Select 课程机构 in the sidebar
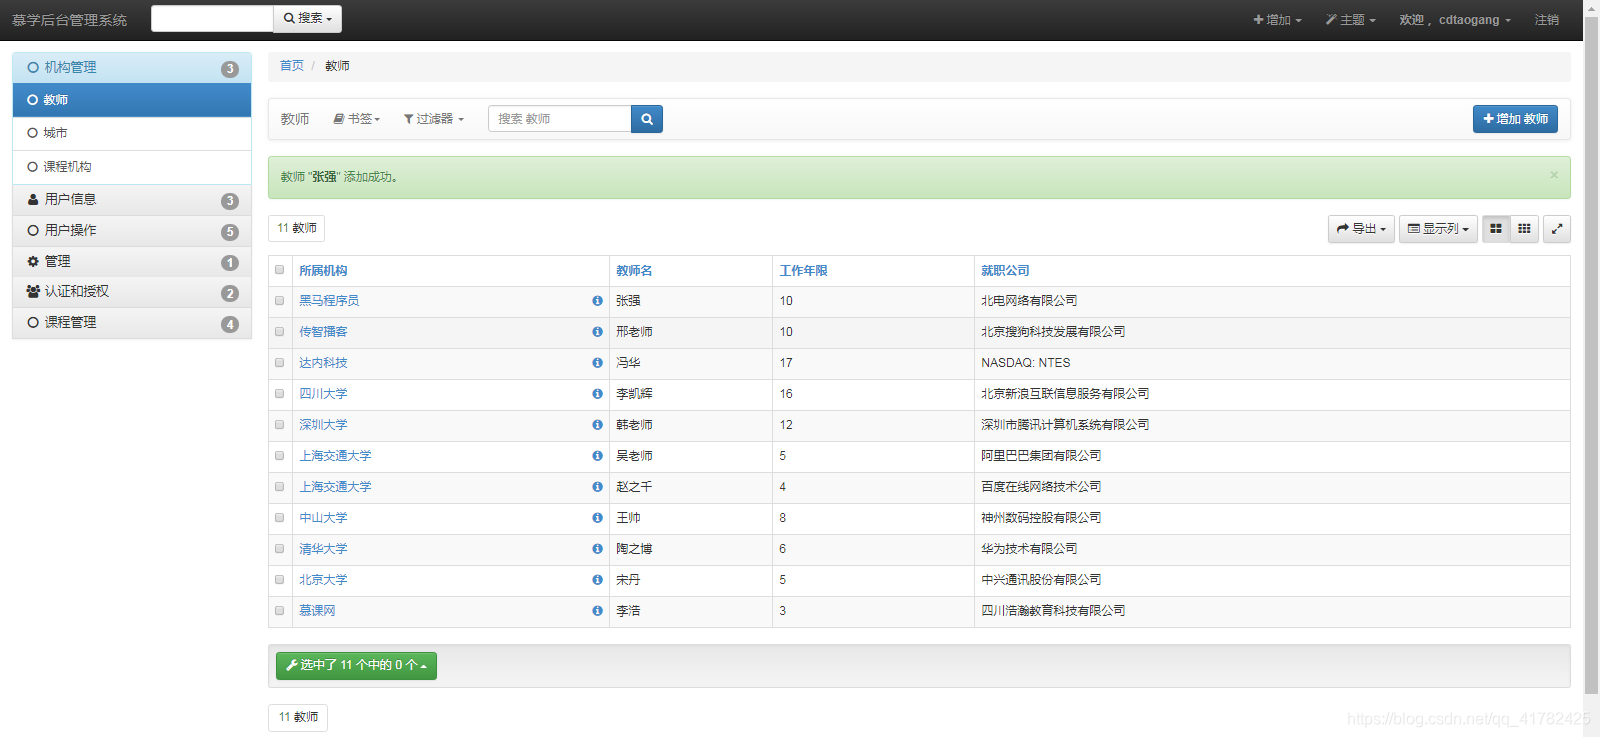This screenshot has width=1600, height=737. 132,167
